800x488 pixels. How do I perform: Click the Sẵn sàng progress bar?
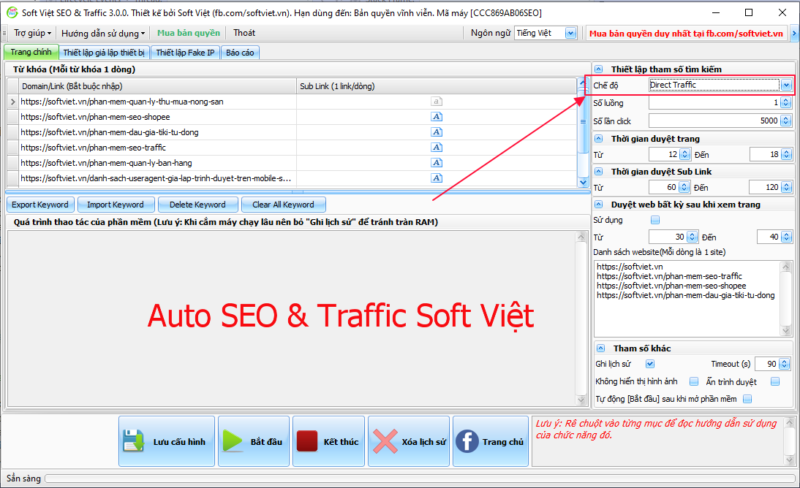click(x=419, y=479)
